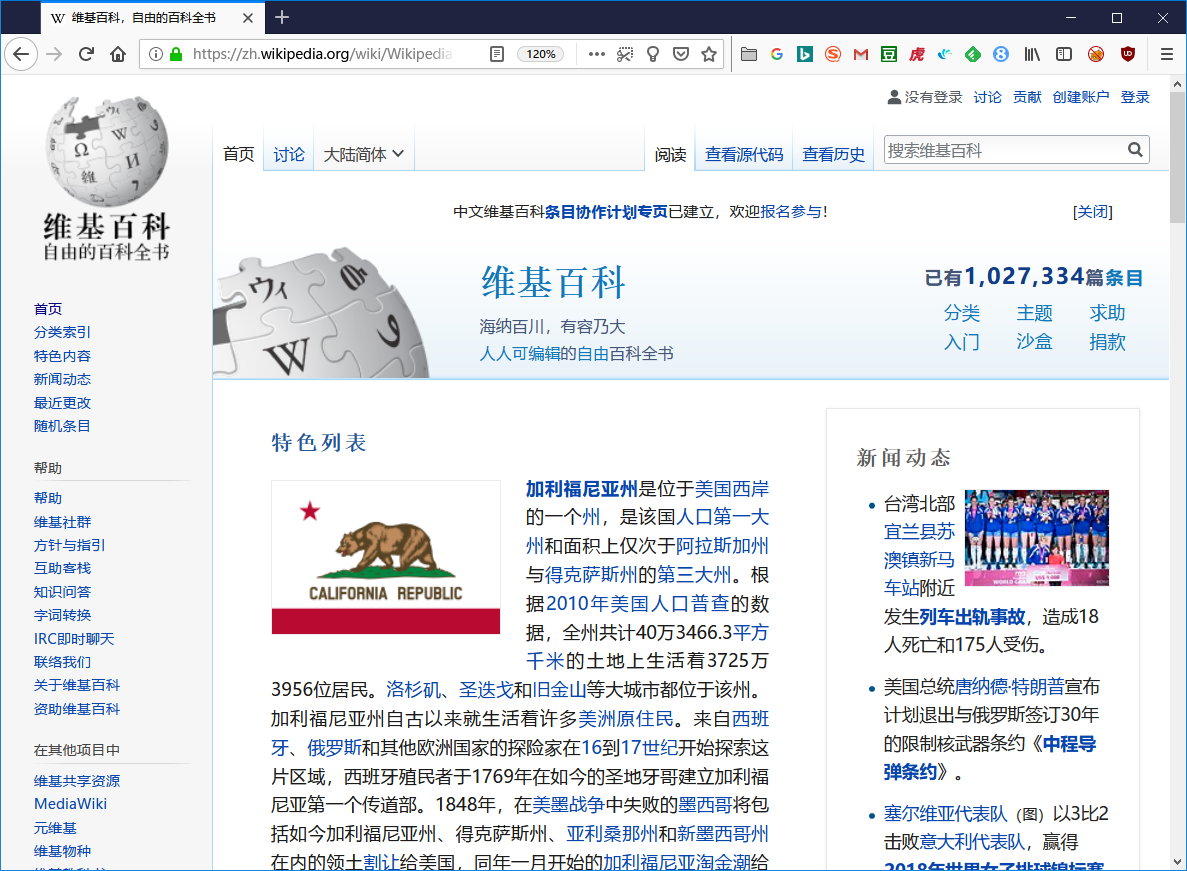This screenshot has height=871, width=1187.
Task: Click the lightbulb icon in address bar
Action: pyautogui.click(x=653, y=54)
